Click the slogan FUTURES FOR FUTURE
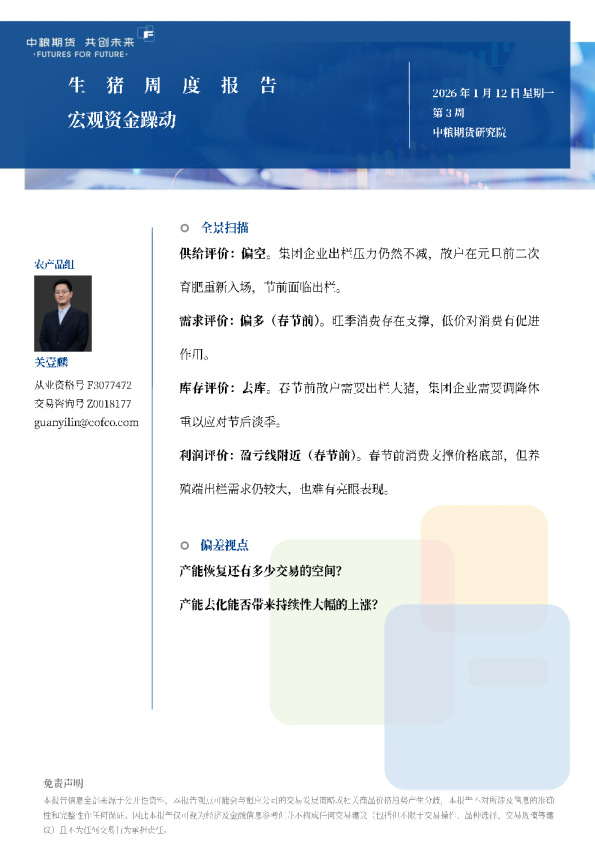The height and width of the screenshot is (842, 595). coord(80,55)
